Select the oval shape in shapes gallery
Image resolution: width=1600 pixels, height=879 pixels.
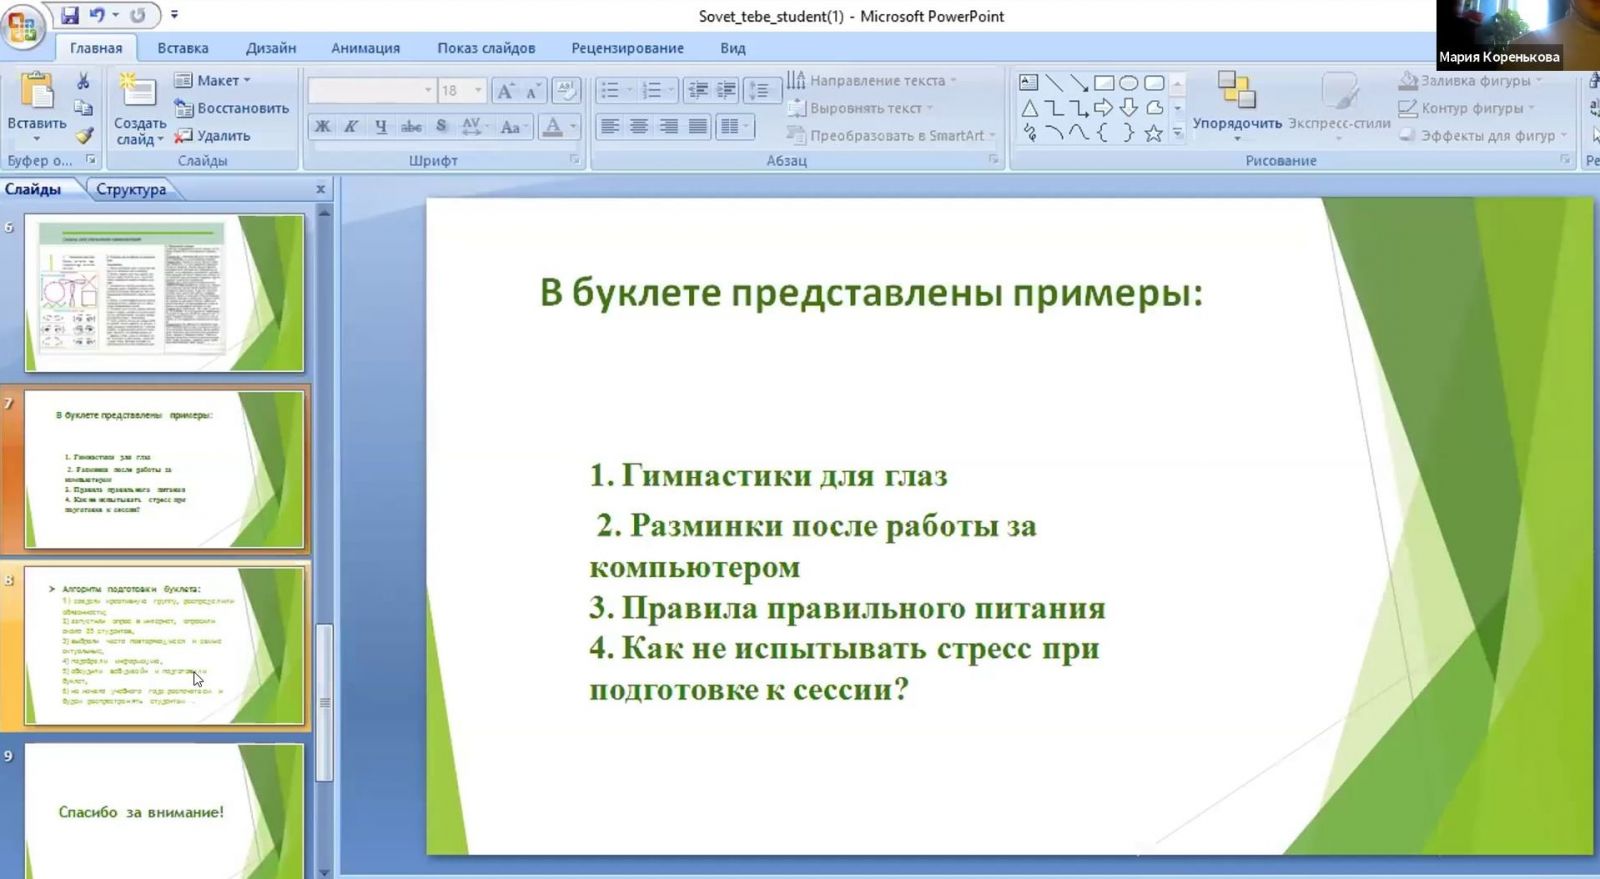click(1128, 83)
